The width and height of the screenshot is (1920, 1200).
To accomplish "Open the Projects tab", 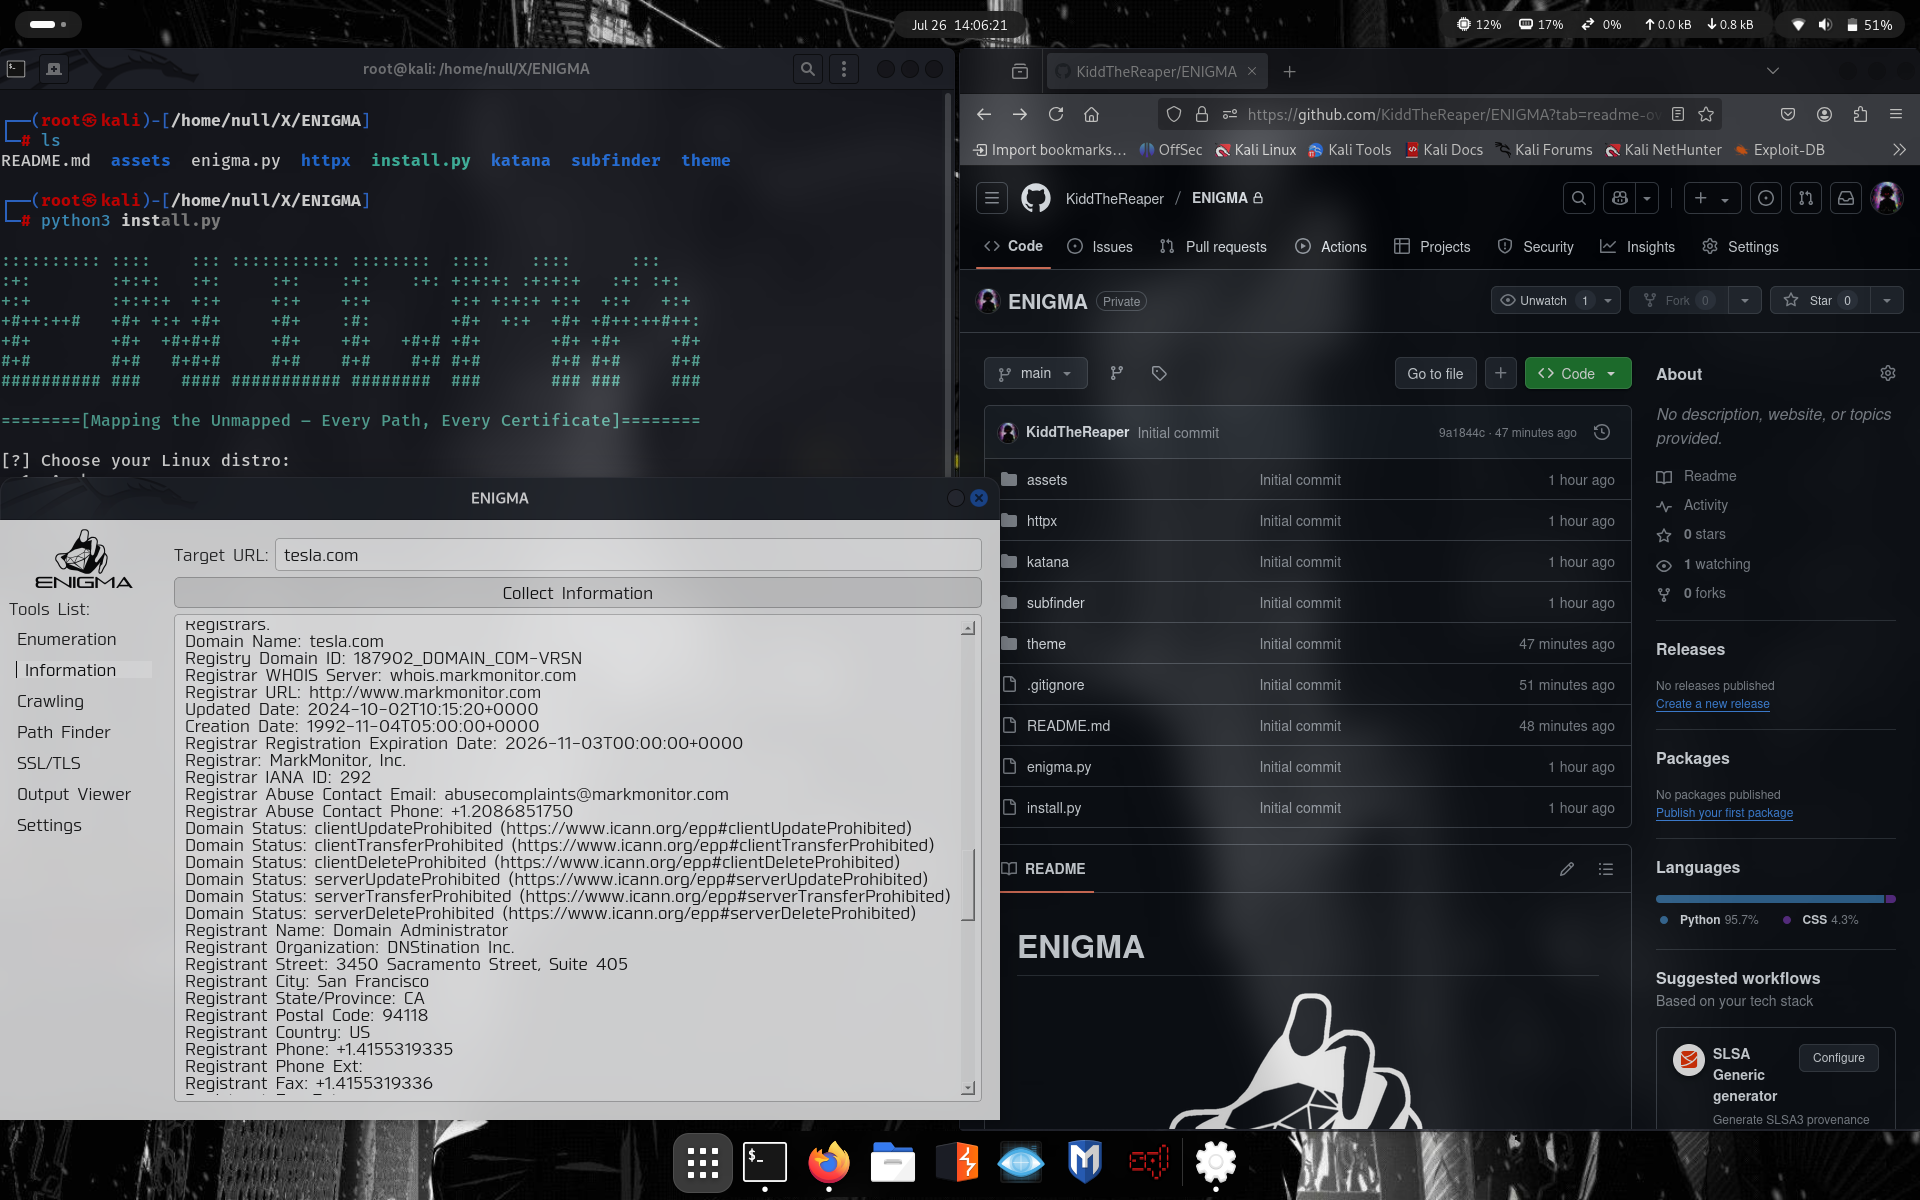I will [1432, 247].
